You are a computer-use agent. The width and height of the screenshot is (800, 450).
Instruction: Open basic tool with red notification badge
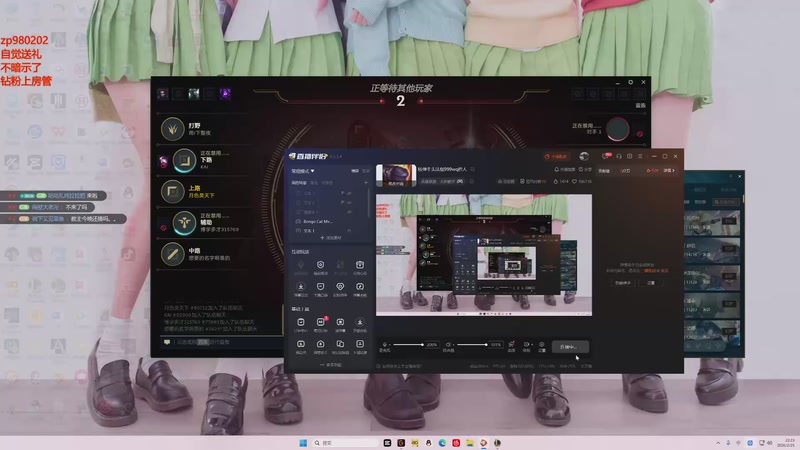[x=320, y=324]
